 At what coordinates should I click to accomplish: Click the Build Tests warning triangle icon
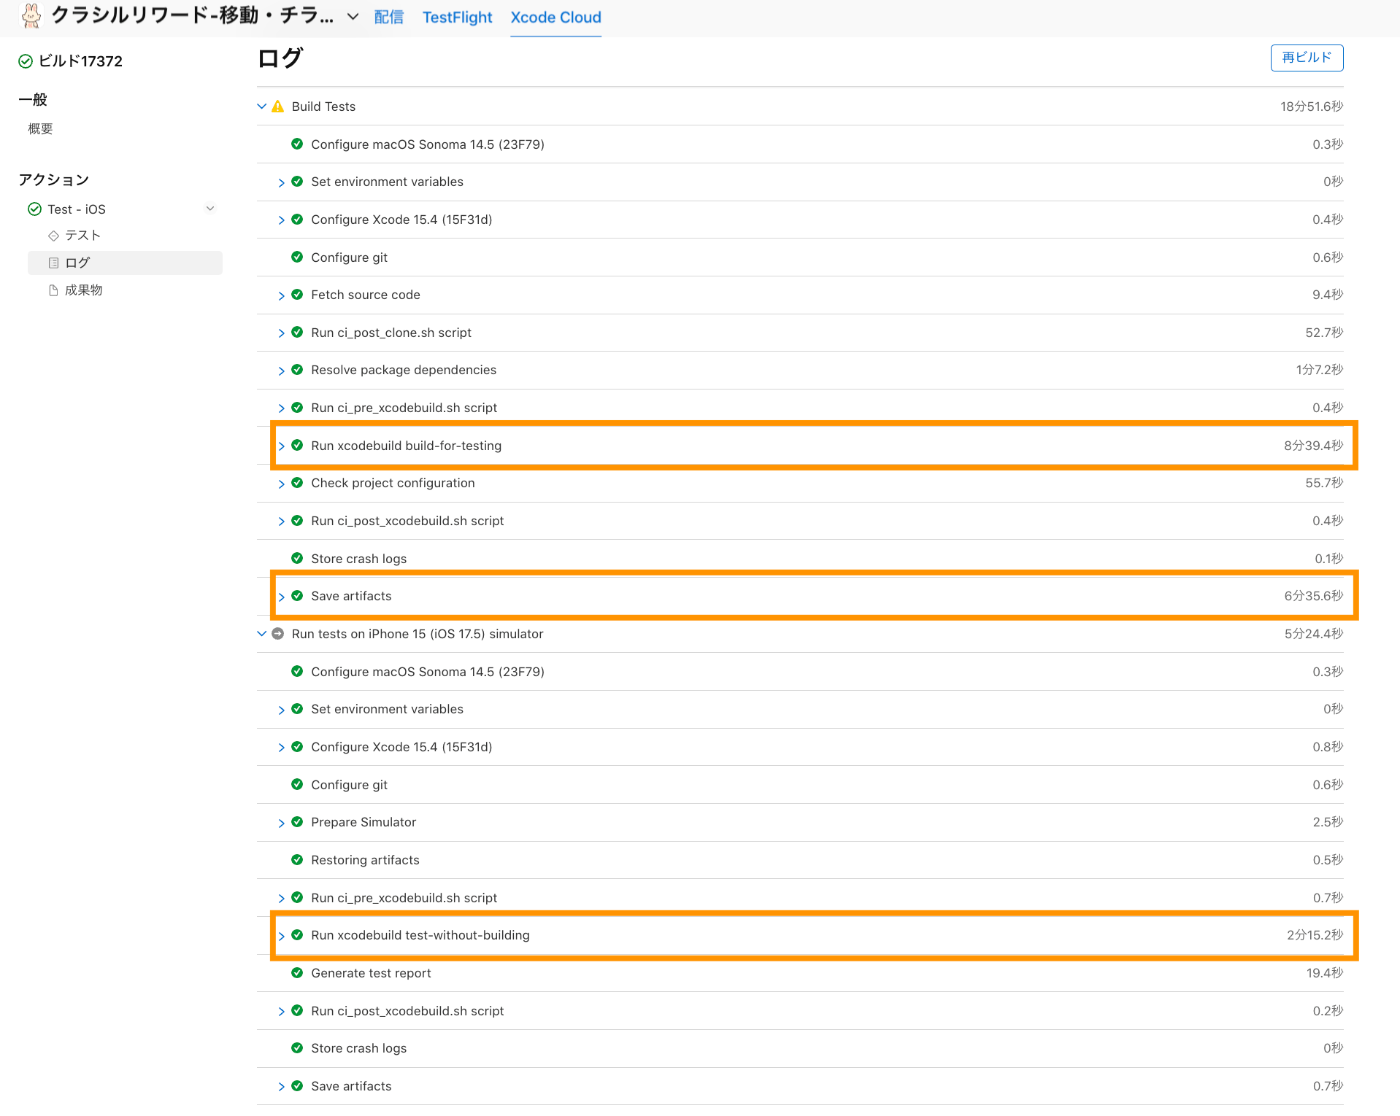pos(278,107)
